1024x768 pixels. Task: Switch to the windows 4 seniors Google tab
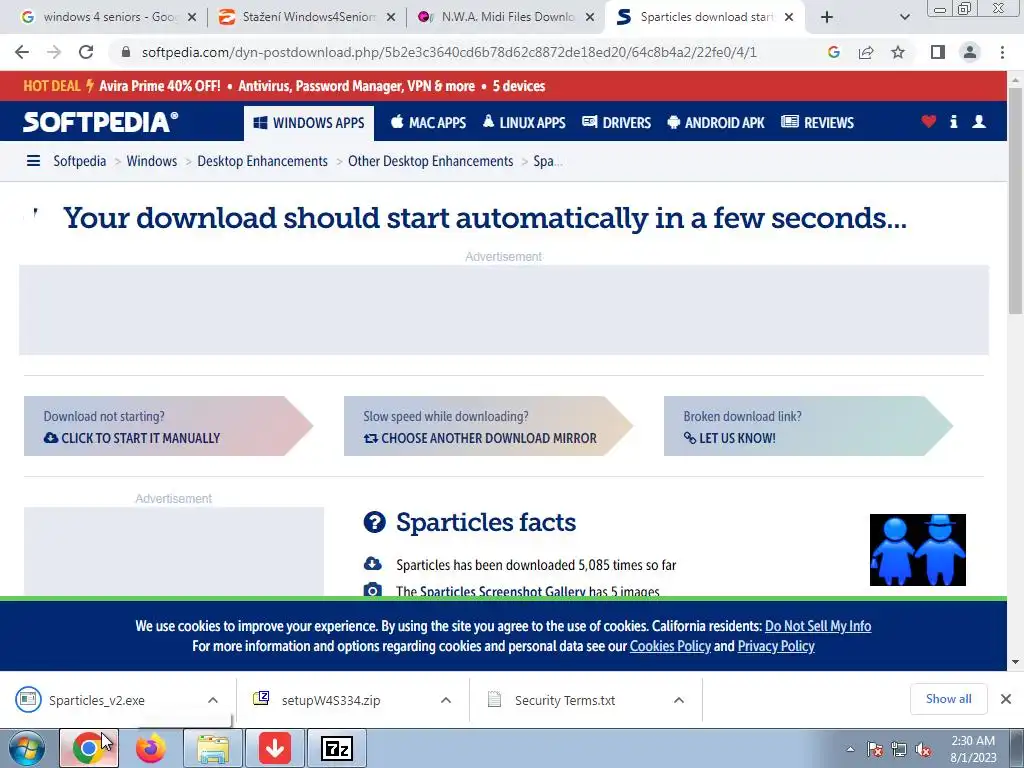coord(109,17)
